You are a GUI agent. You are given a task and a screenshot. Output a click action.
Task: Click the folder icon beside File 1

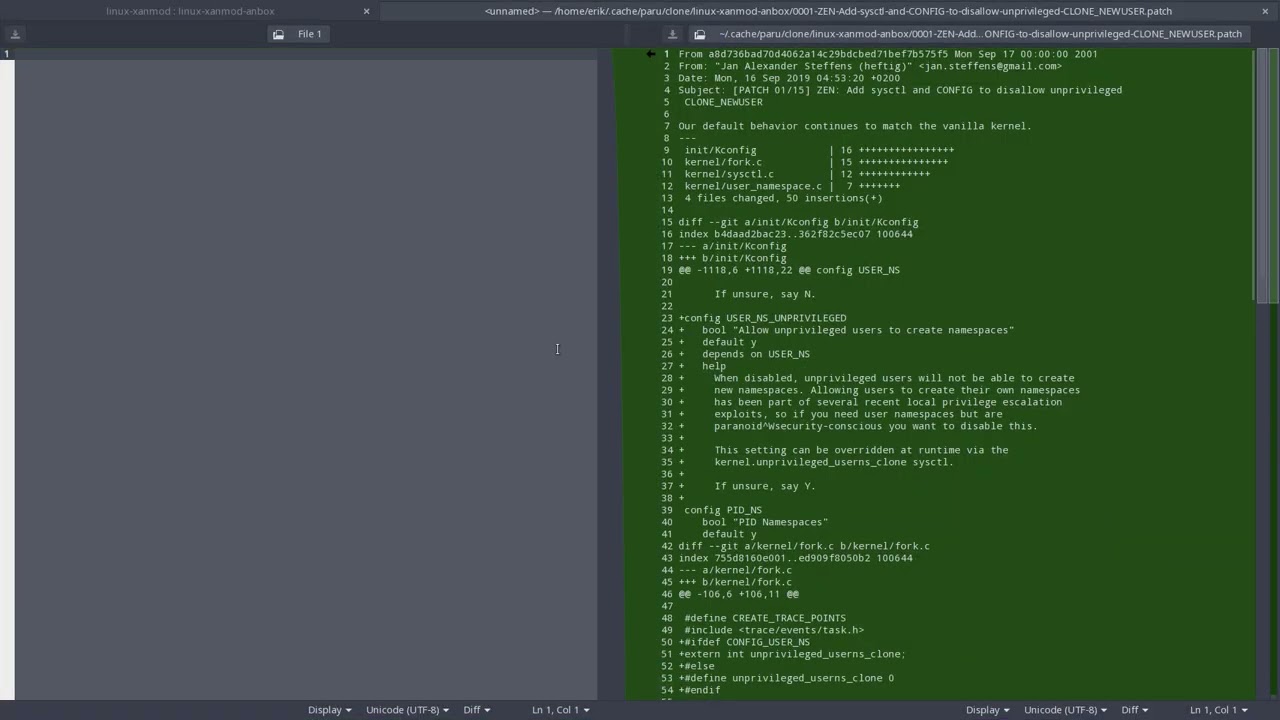click(278, 34)
